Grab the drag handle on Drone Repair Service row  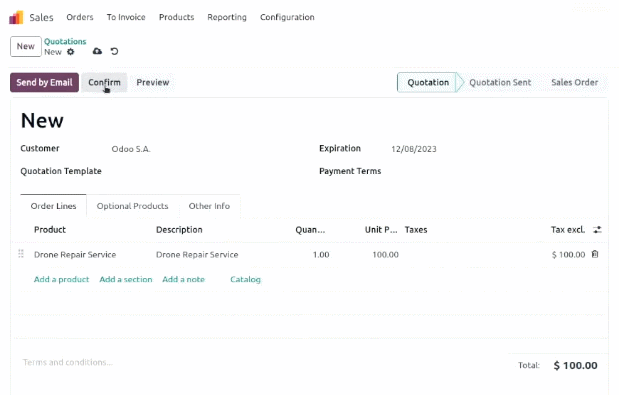tap(21, 254)
